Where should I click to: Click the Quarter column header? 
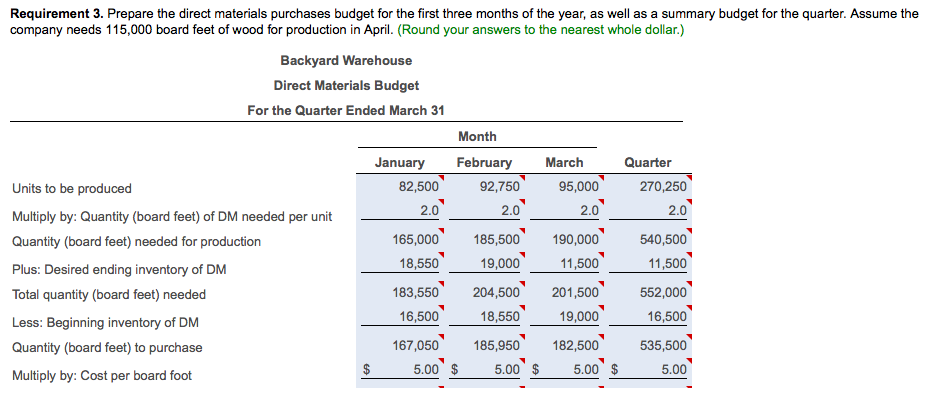pyautogui.click(x=647, y=162)
